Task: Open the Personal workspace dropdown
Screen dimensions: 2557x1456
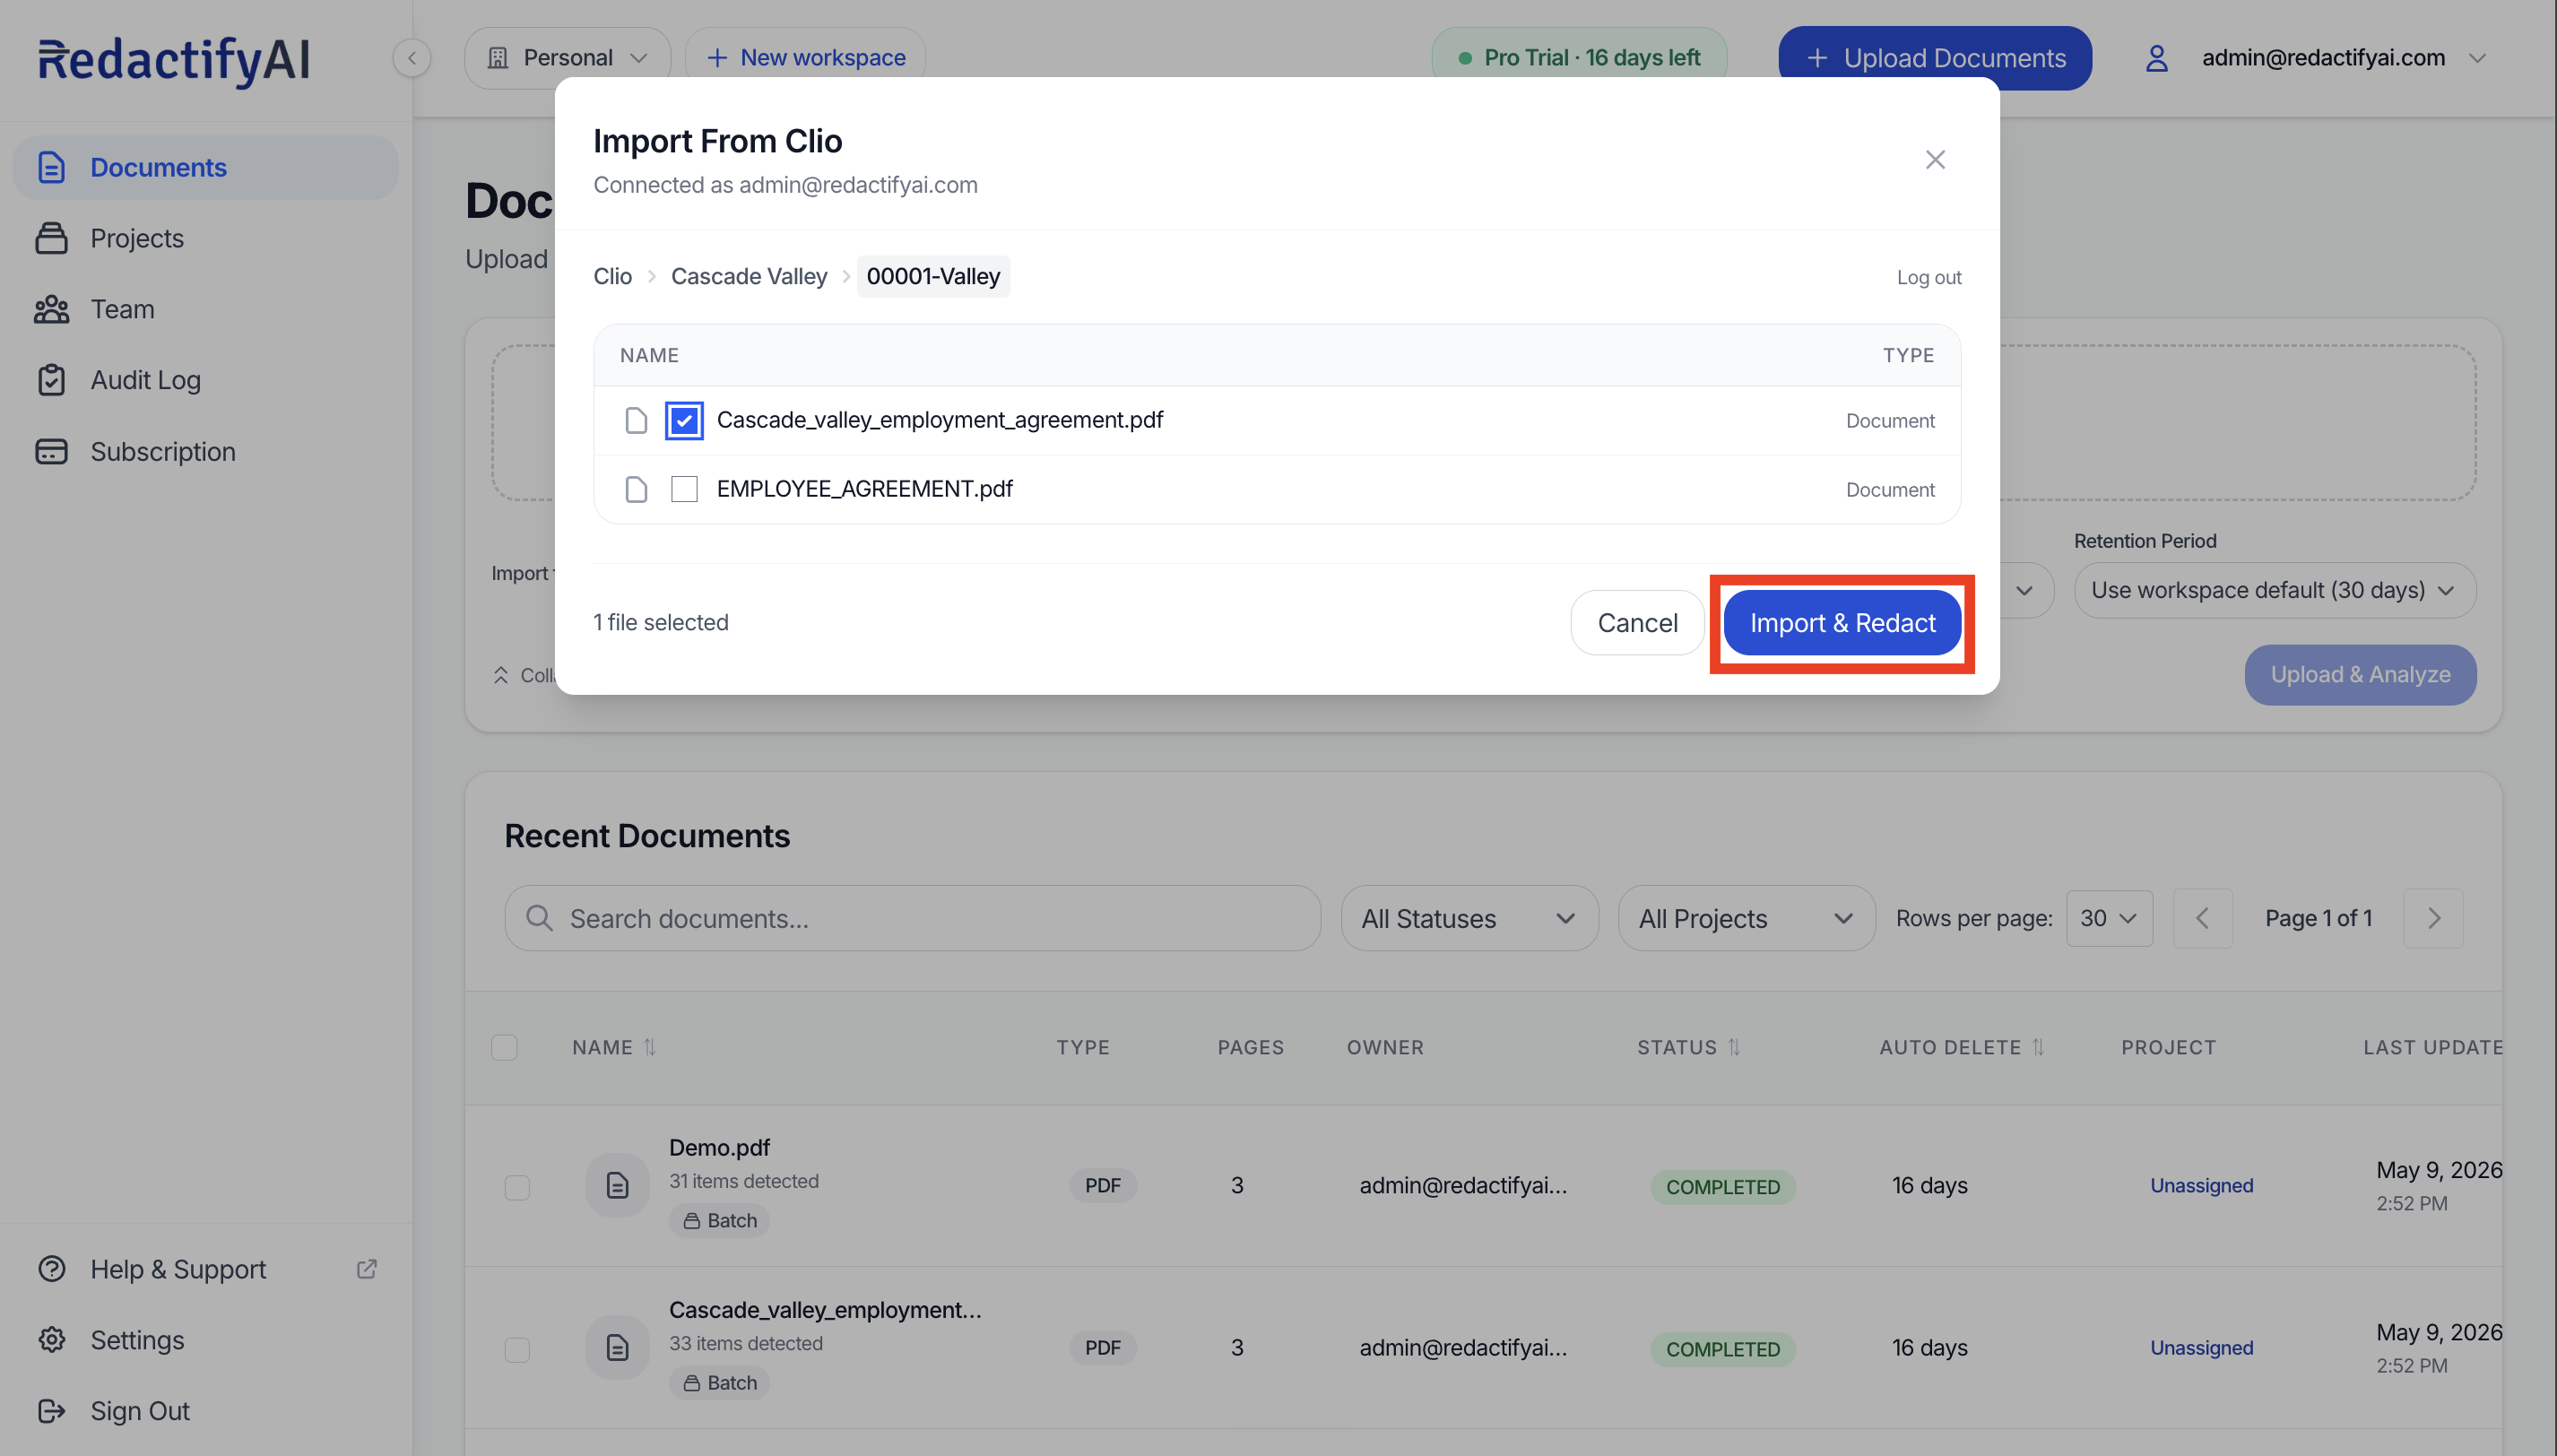Action: click(567, 58)
